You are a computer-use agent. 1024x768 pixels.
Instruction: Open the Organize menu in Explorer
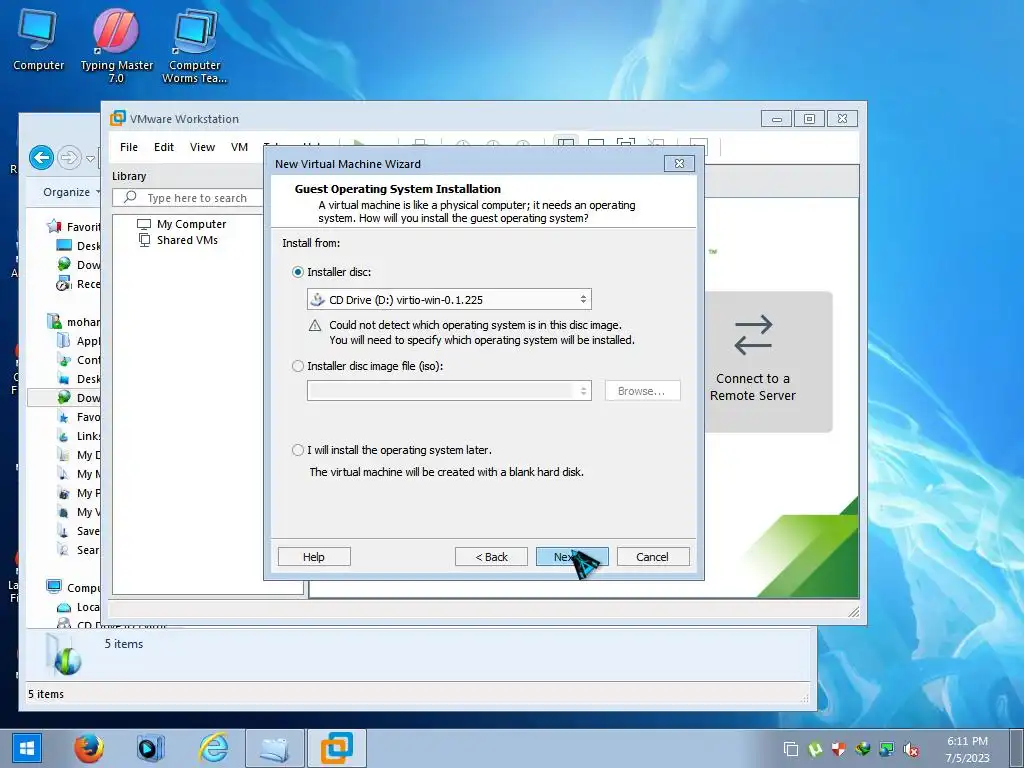71,192
